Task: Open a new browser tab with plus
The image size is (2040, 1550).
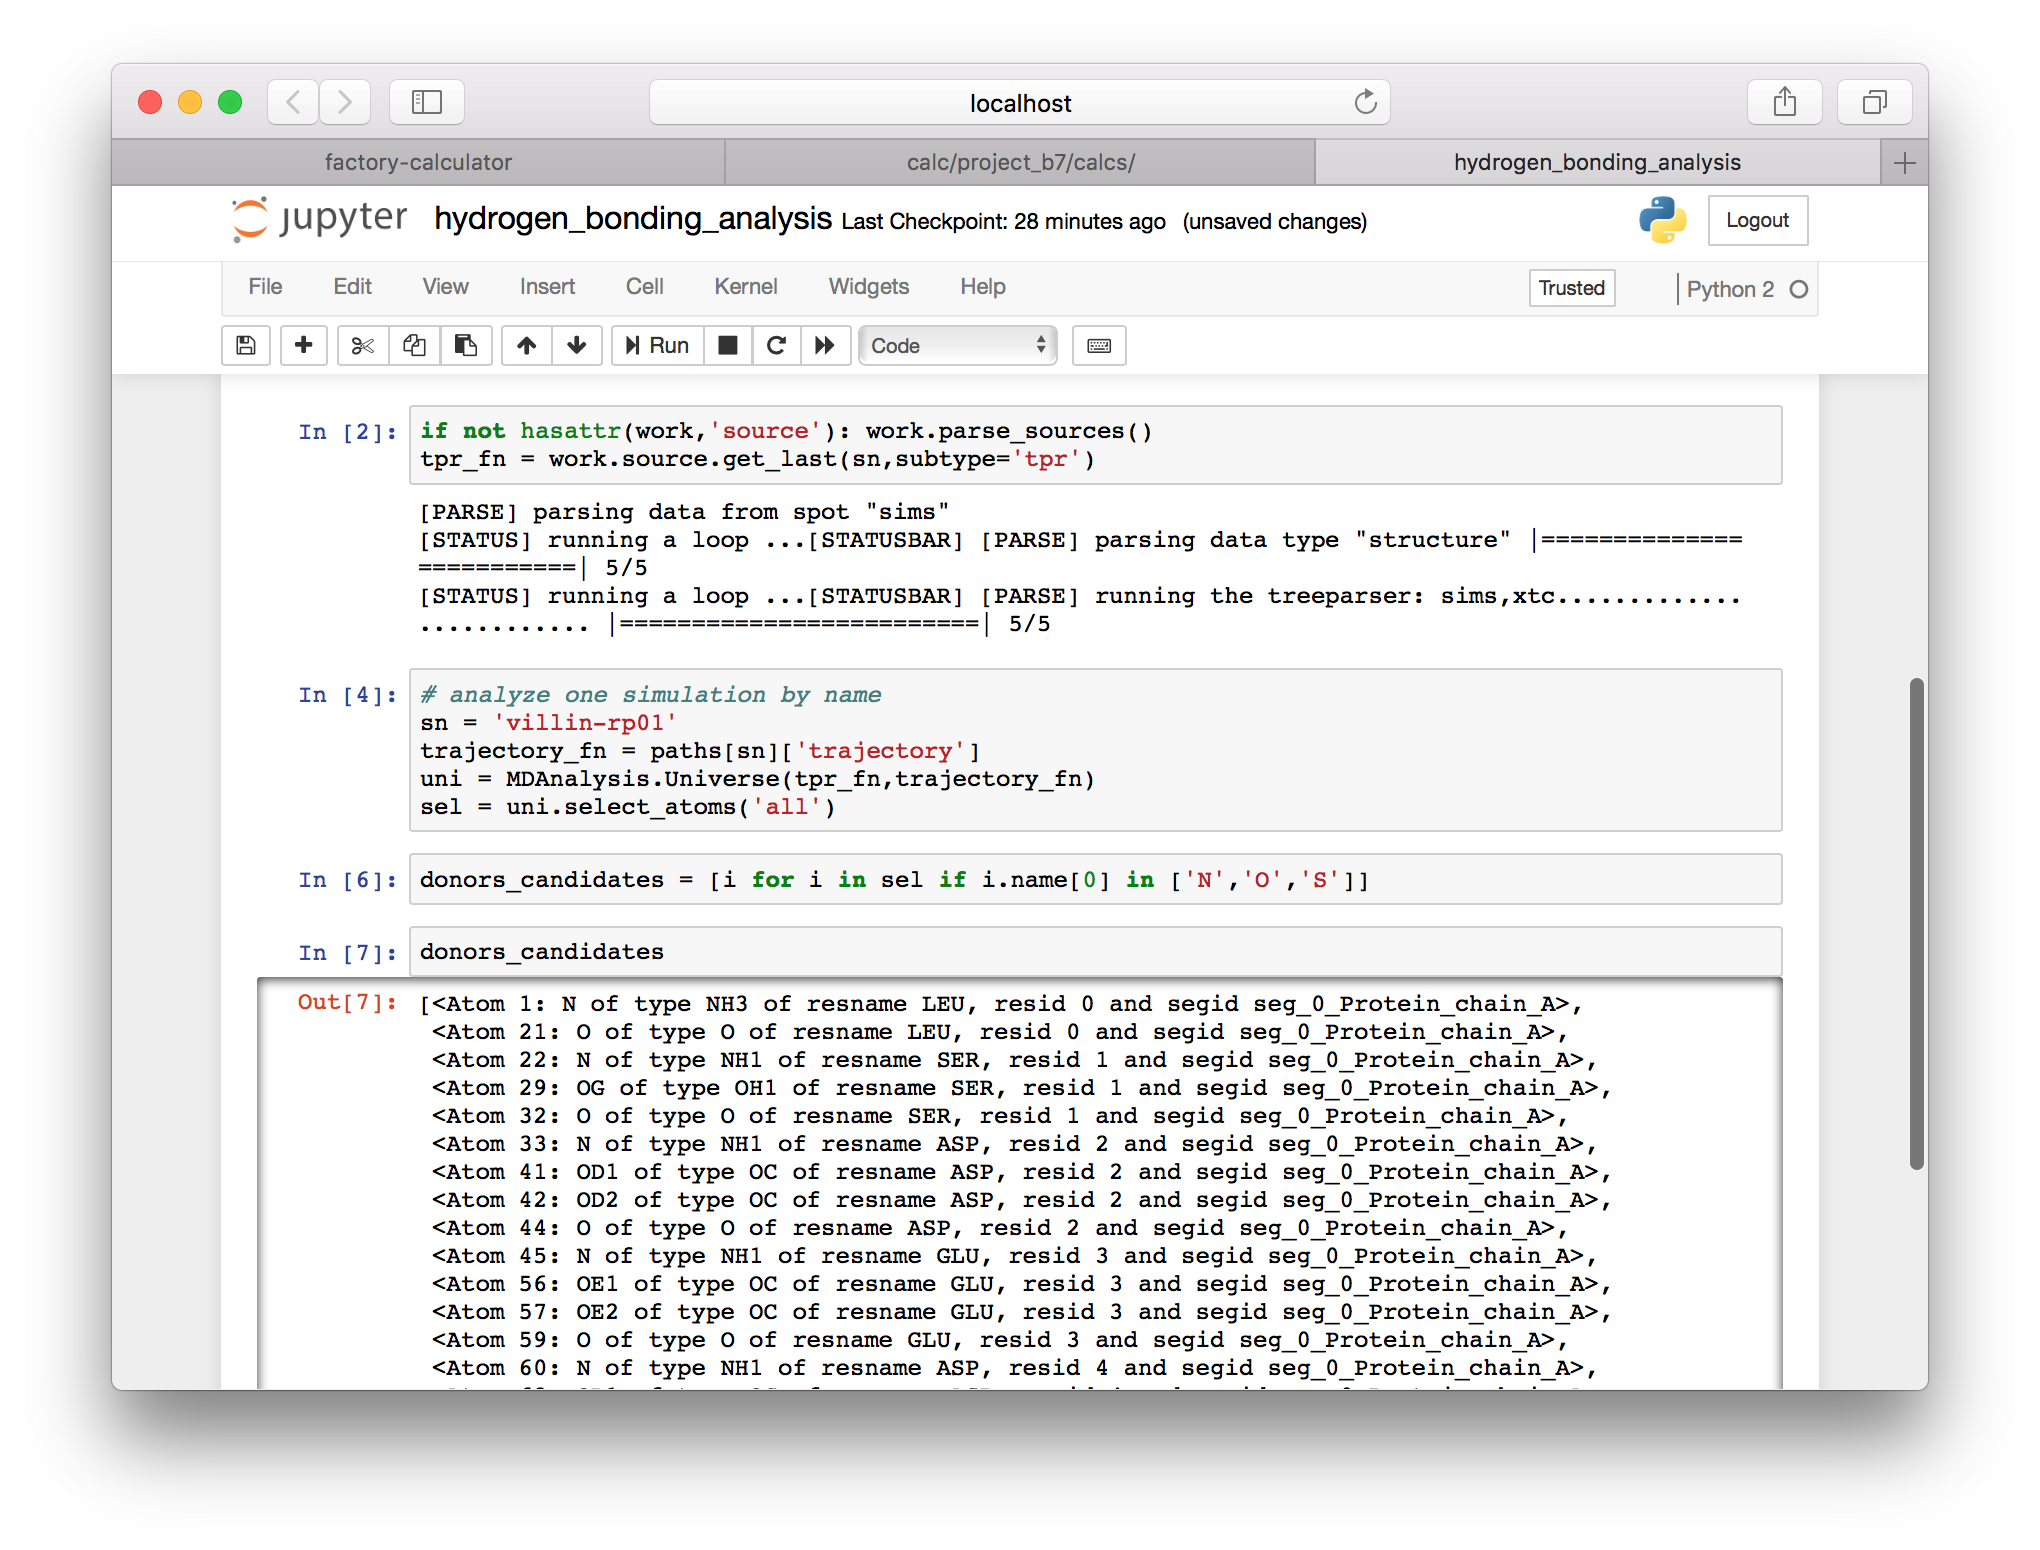Action: pyautogui.click(x=1904, y=162)
